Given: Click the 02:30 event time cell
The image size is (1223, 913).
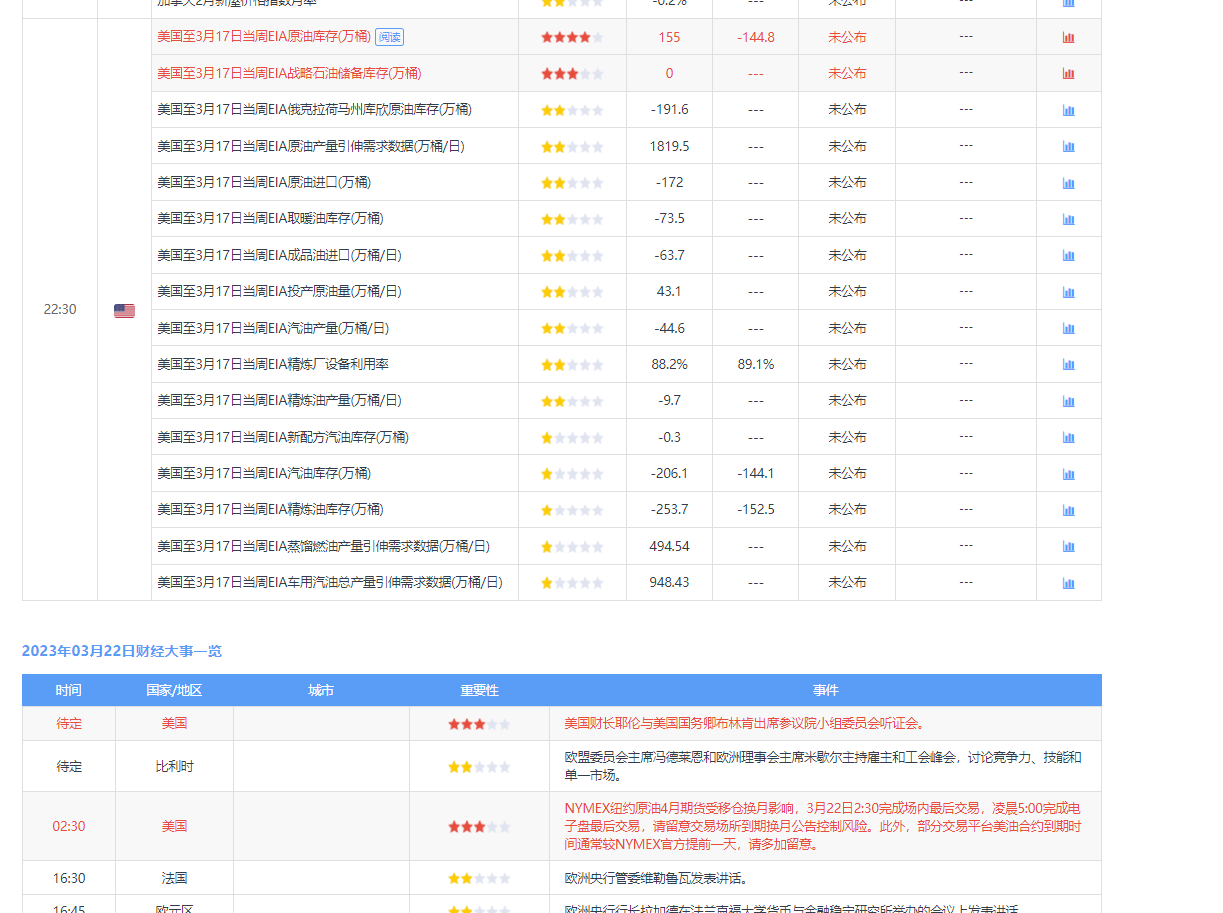Looking at the screenshot, I should tap(69, 826).
